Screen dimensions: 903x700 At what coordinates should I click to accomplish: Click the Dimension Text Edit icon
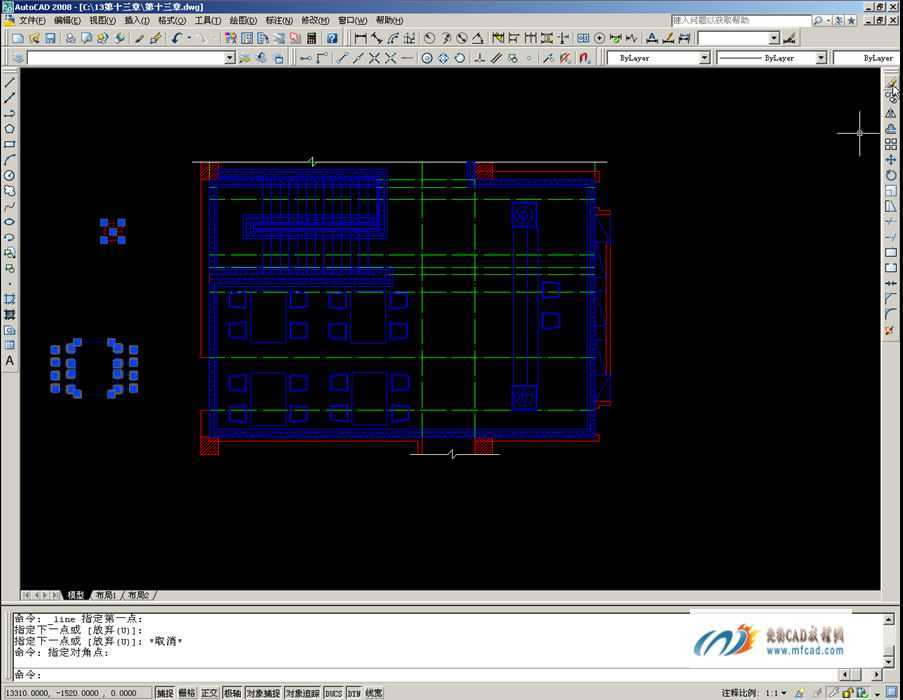668,38
